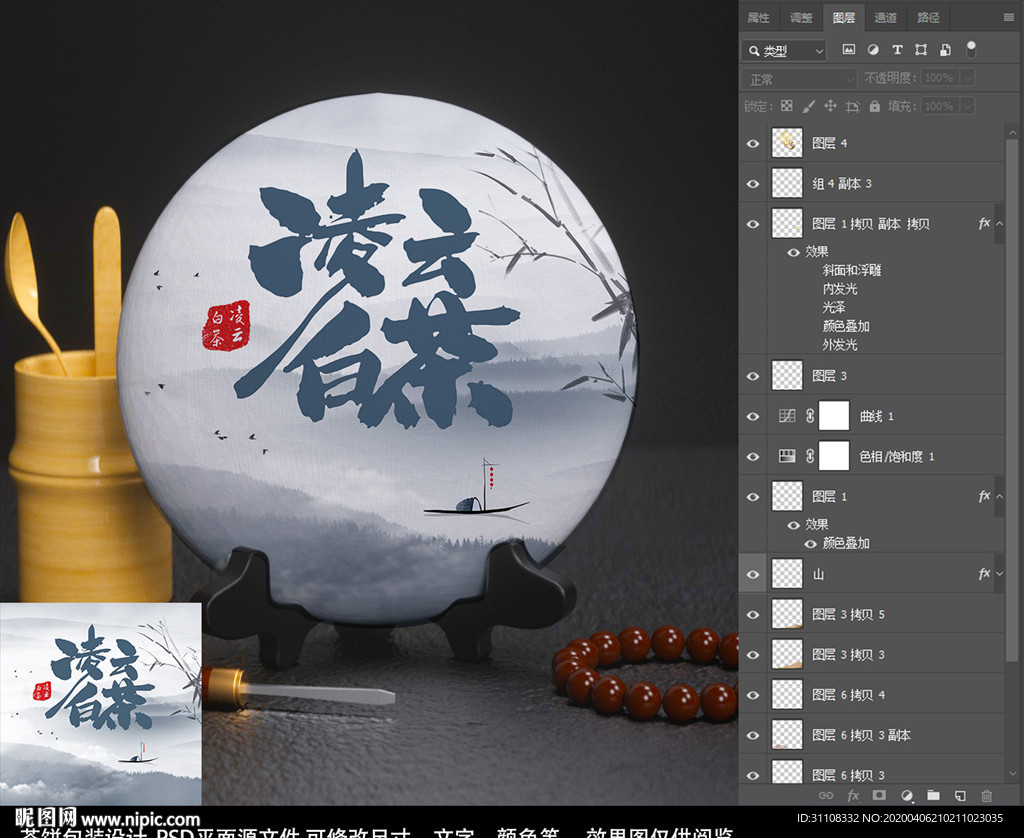The height and width of the screenshot is (838, 1024).
Task: Lock artboard nesting icon
Action: click(x=852, y=106)
